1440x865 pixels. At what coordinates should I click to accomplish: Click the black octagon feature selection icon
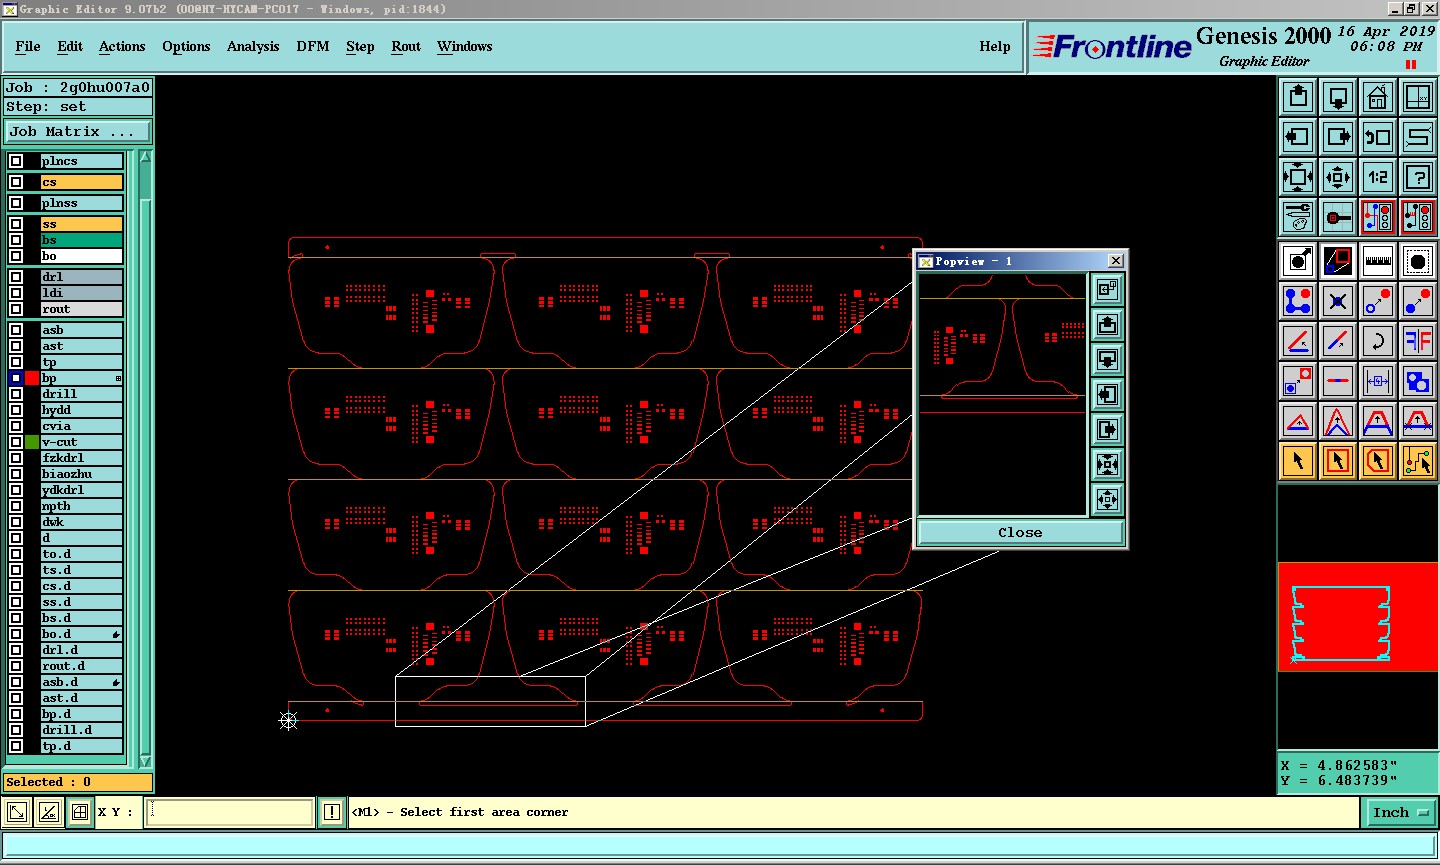[x=1418, y=261]
